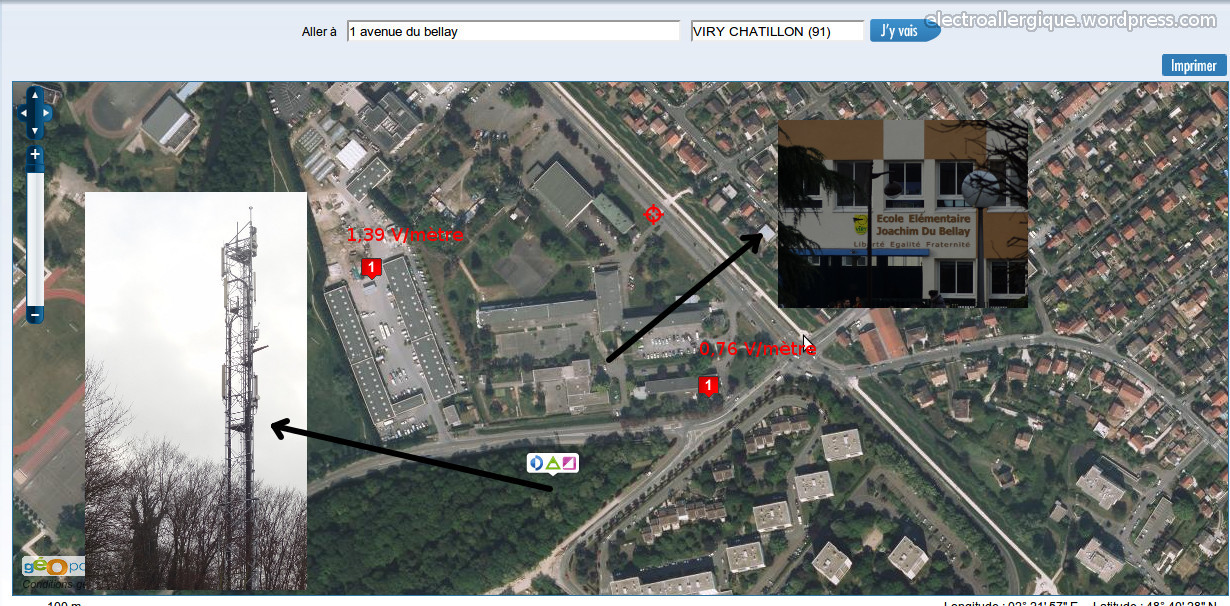
Task: Click the Imprimer button
Action: [1193, 66]
